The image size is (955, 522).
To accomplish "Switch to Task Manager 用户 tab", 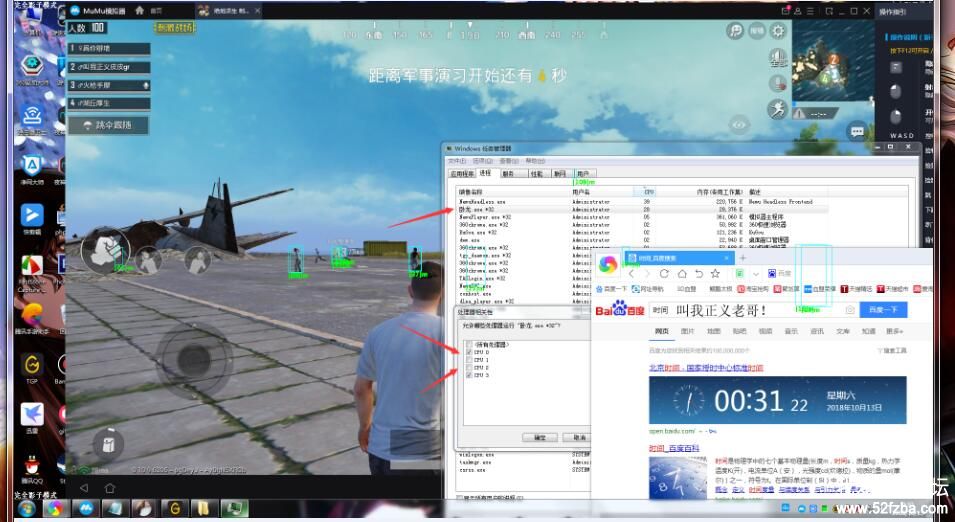I will [583, 174].
